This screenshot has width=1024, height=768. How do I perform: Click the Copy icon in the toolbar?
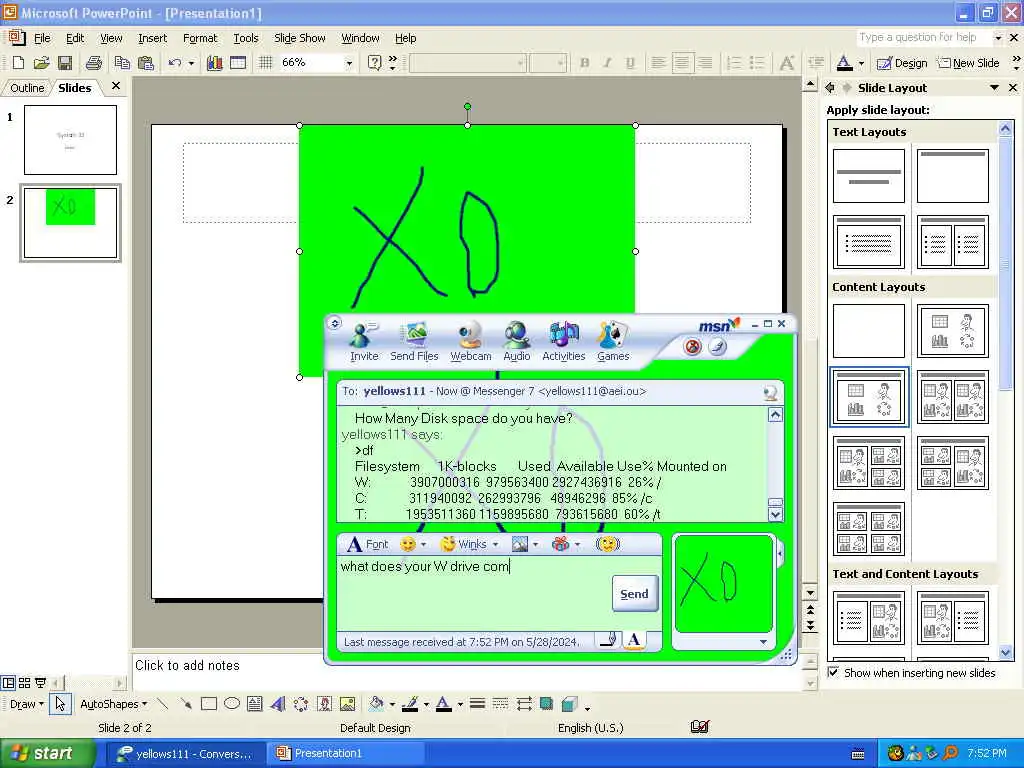coord(122,63)
